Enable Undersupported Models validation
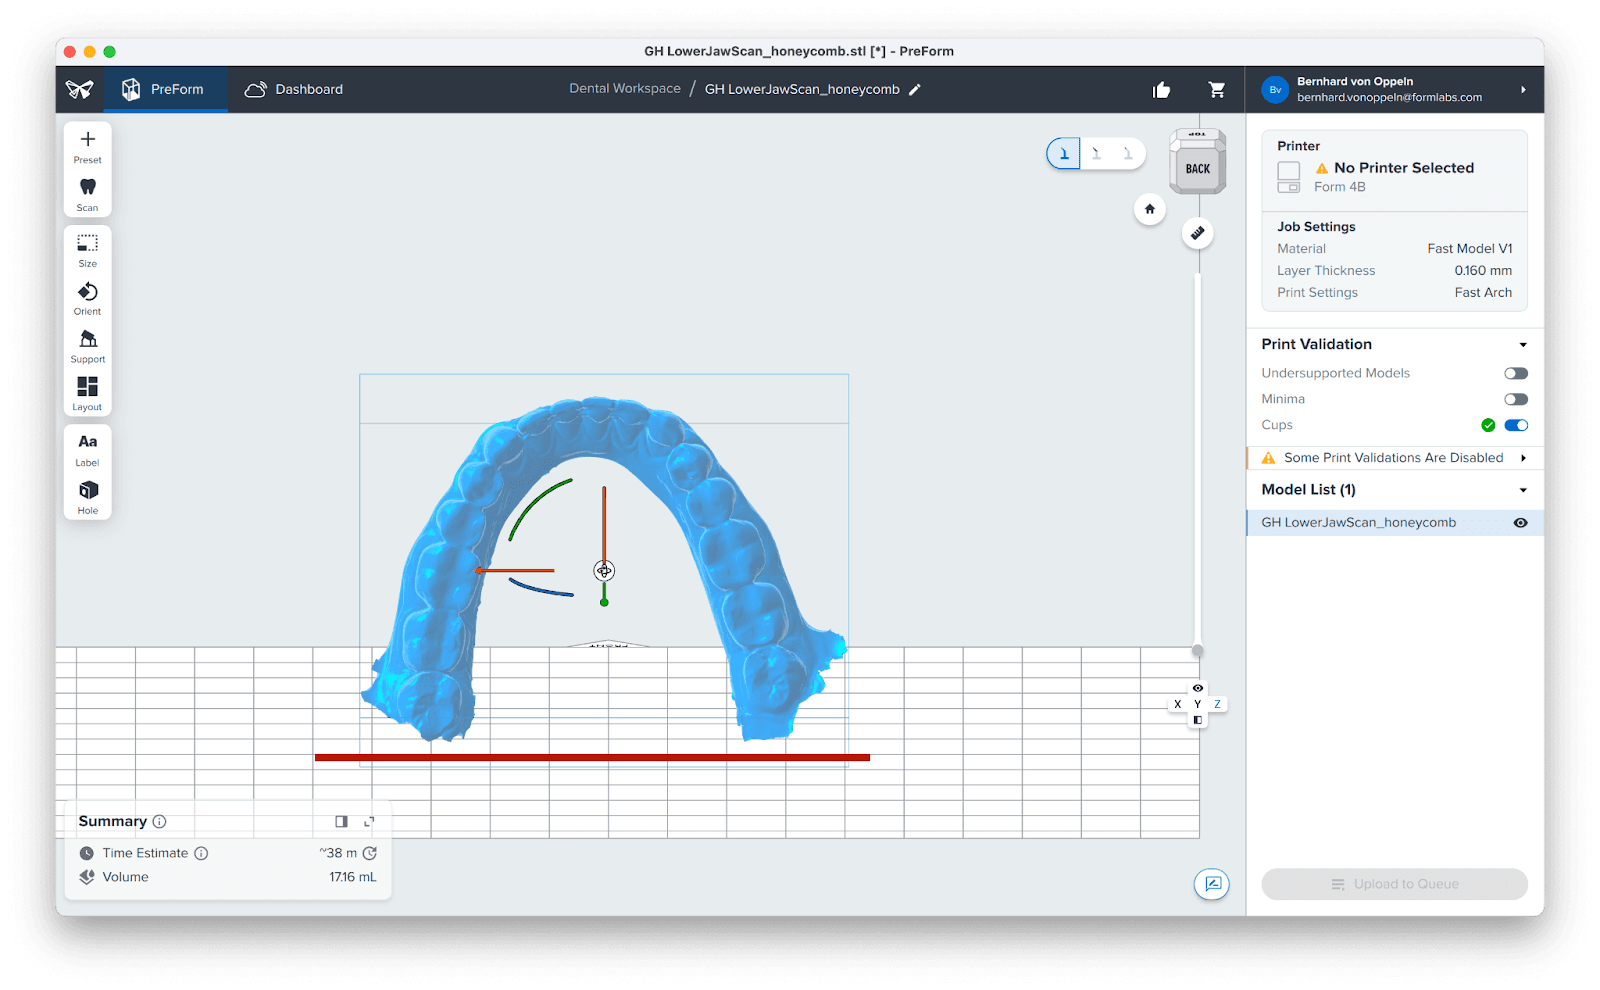 pyautogui.click(x=1516, y=373)
